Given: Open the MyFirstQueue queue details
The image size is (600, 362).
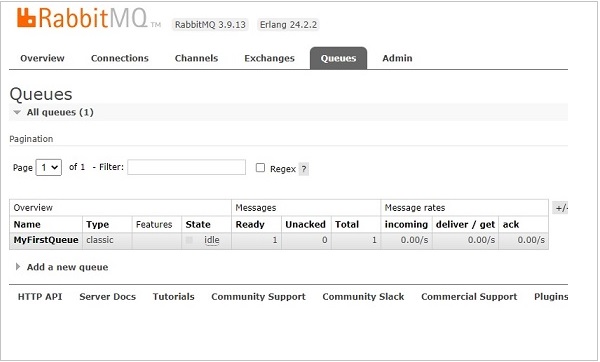Looking at the screenshot, I should (46, 240).
